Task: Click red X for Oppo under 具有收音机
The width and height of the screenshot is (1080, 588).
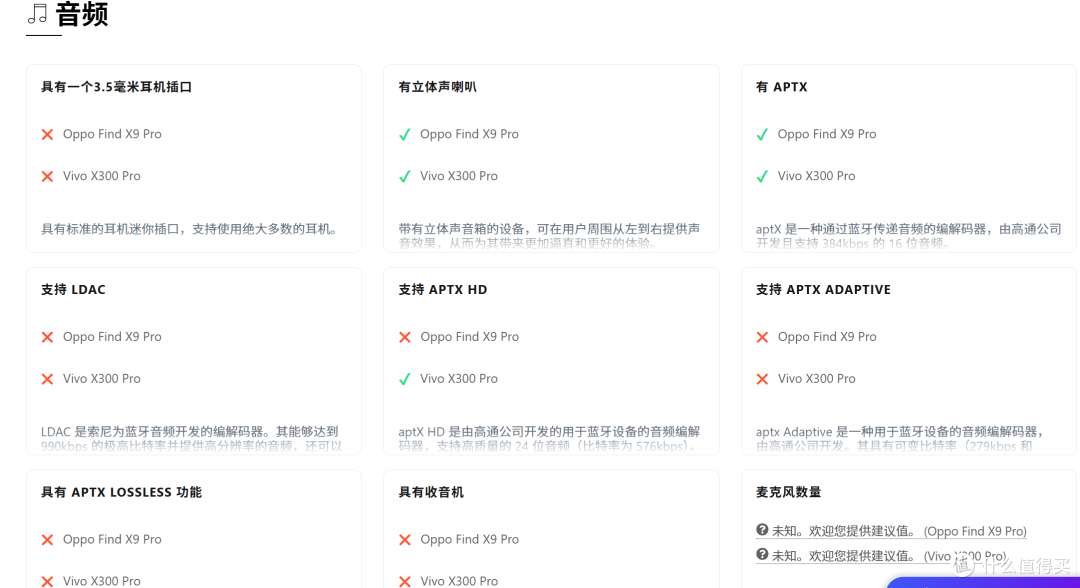Action: (x=405, y=540)
